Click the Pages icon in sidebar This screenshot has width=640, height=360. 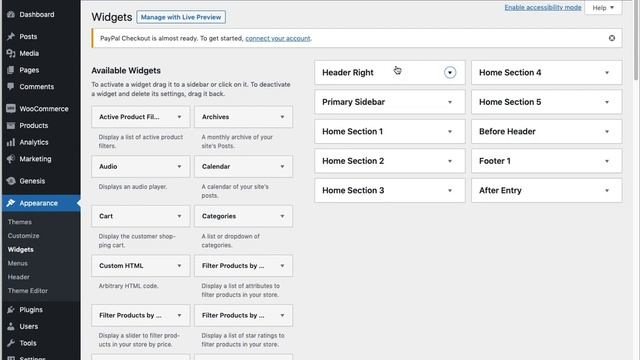(11, 70)
